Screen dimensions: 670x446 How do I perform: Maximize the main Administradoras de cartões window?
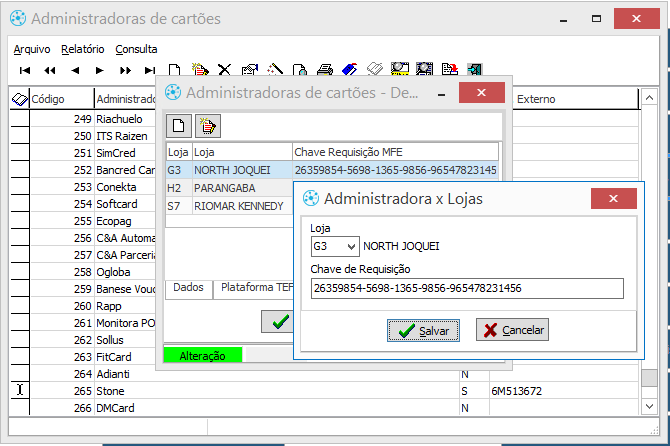[597, 19]
